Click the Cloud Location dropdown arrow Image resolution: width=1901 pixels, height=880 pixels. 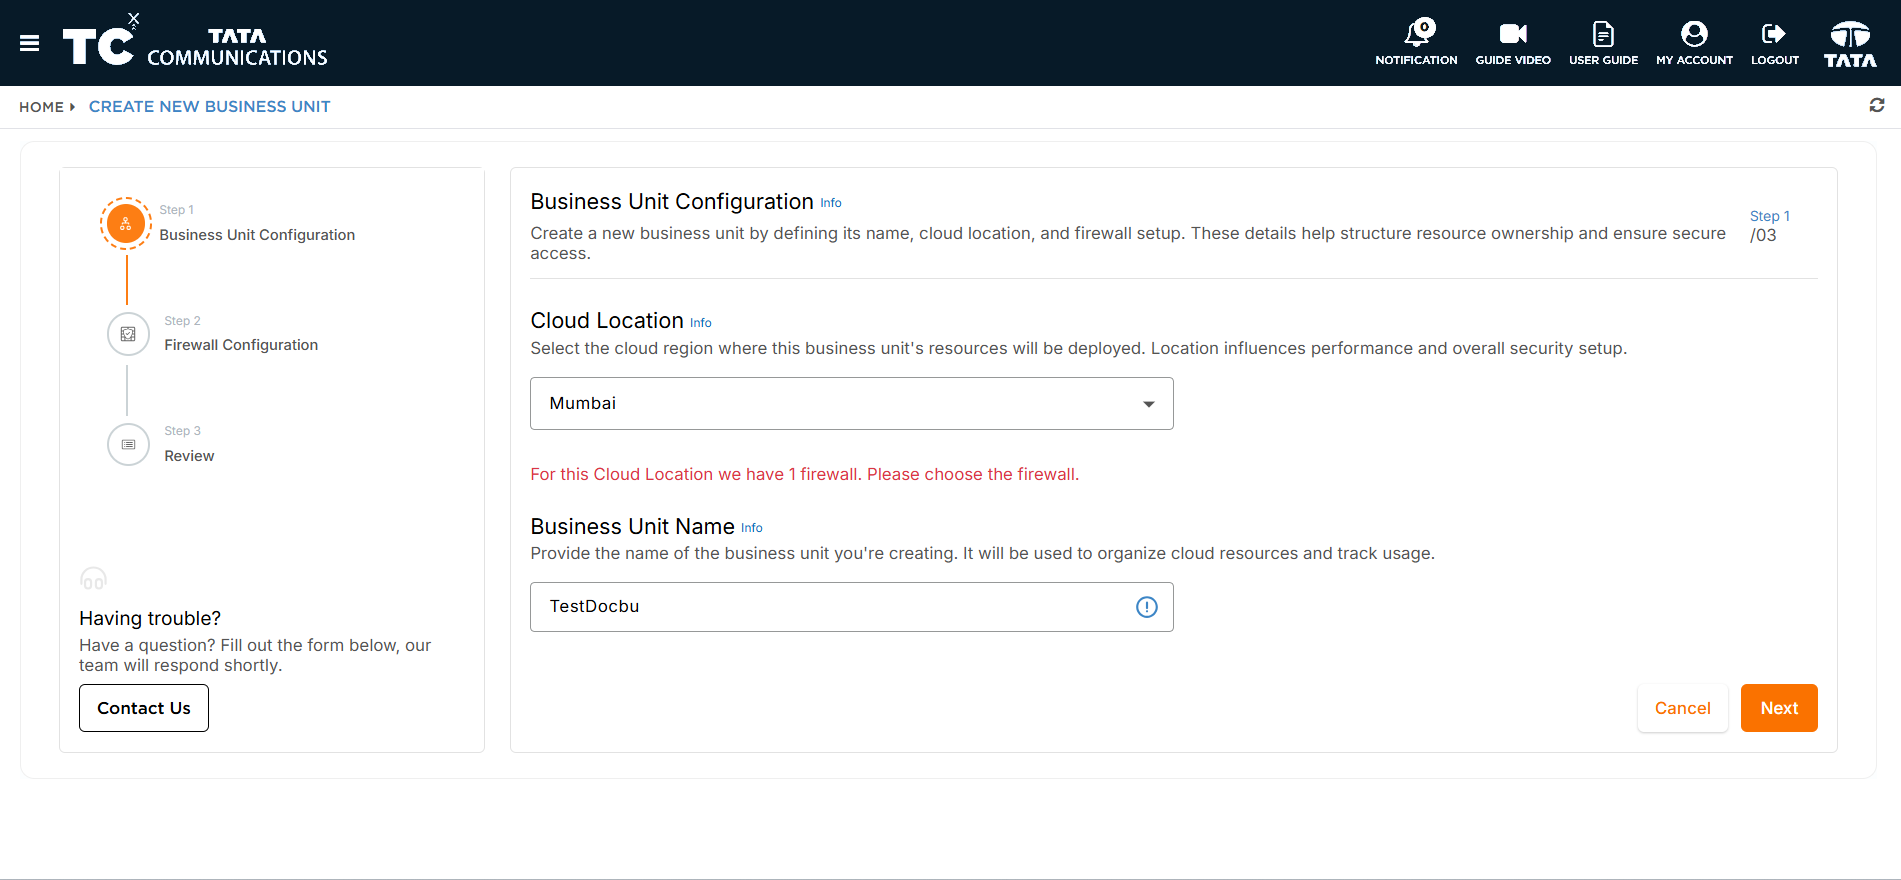pyautogui.click(x=1149, y=404)
